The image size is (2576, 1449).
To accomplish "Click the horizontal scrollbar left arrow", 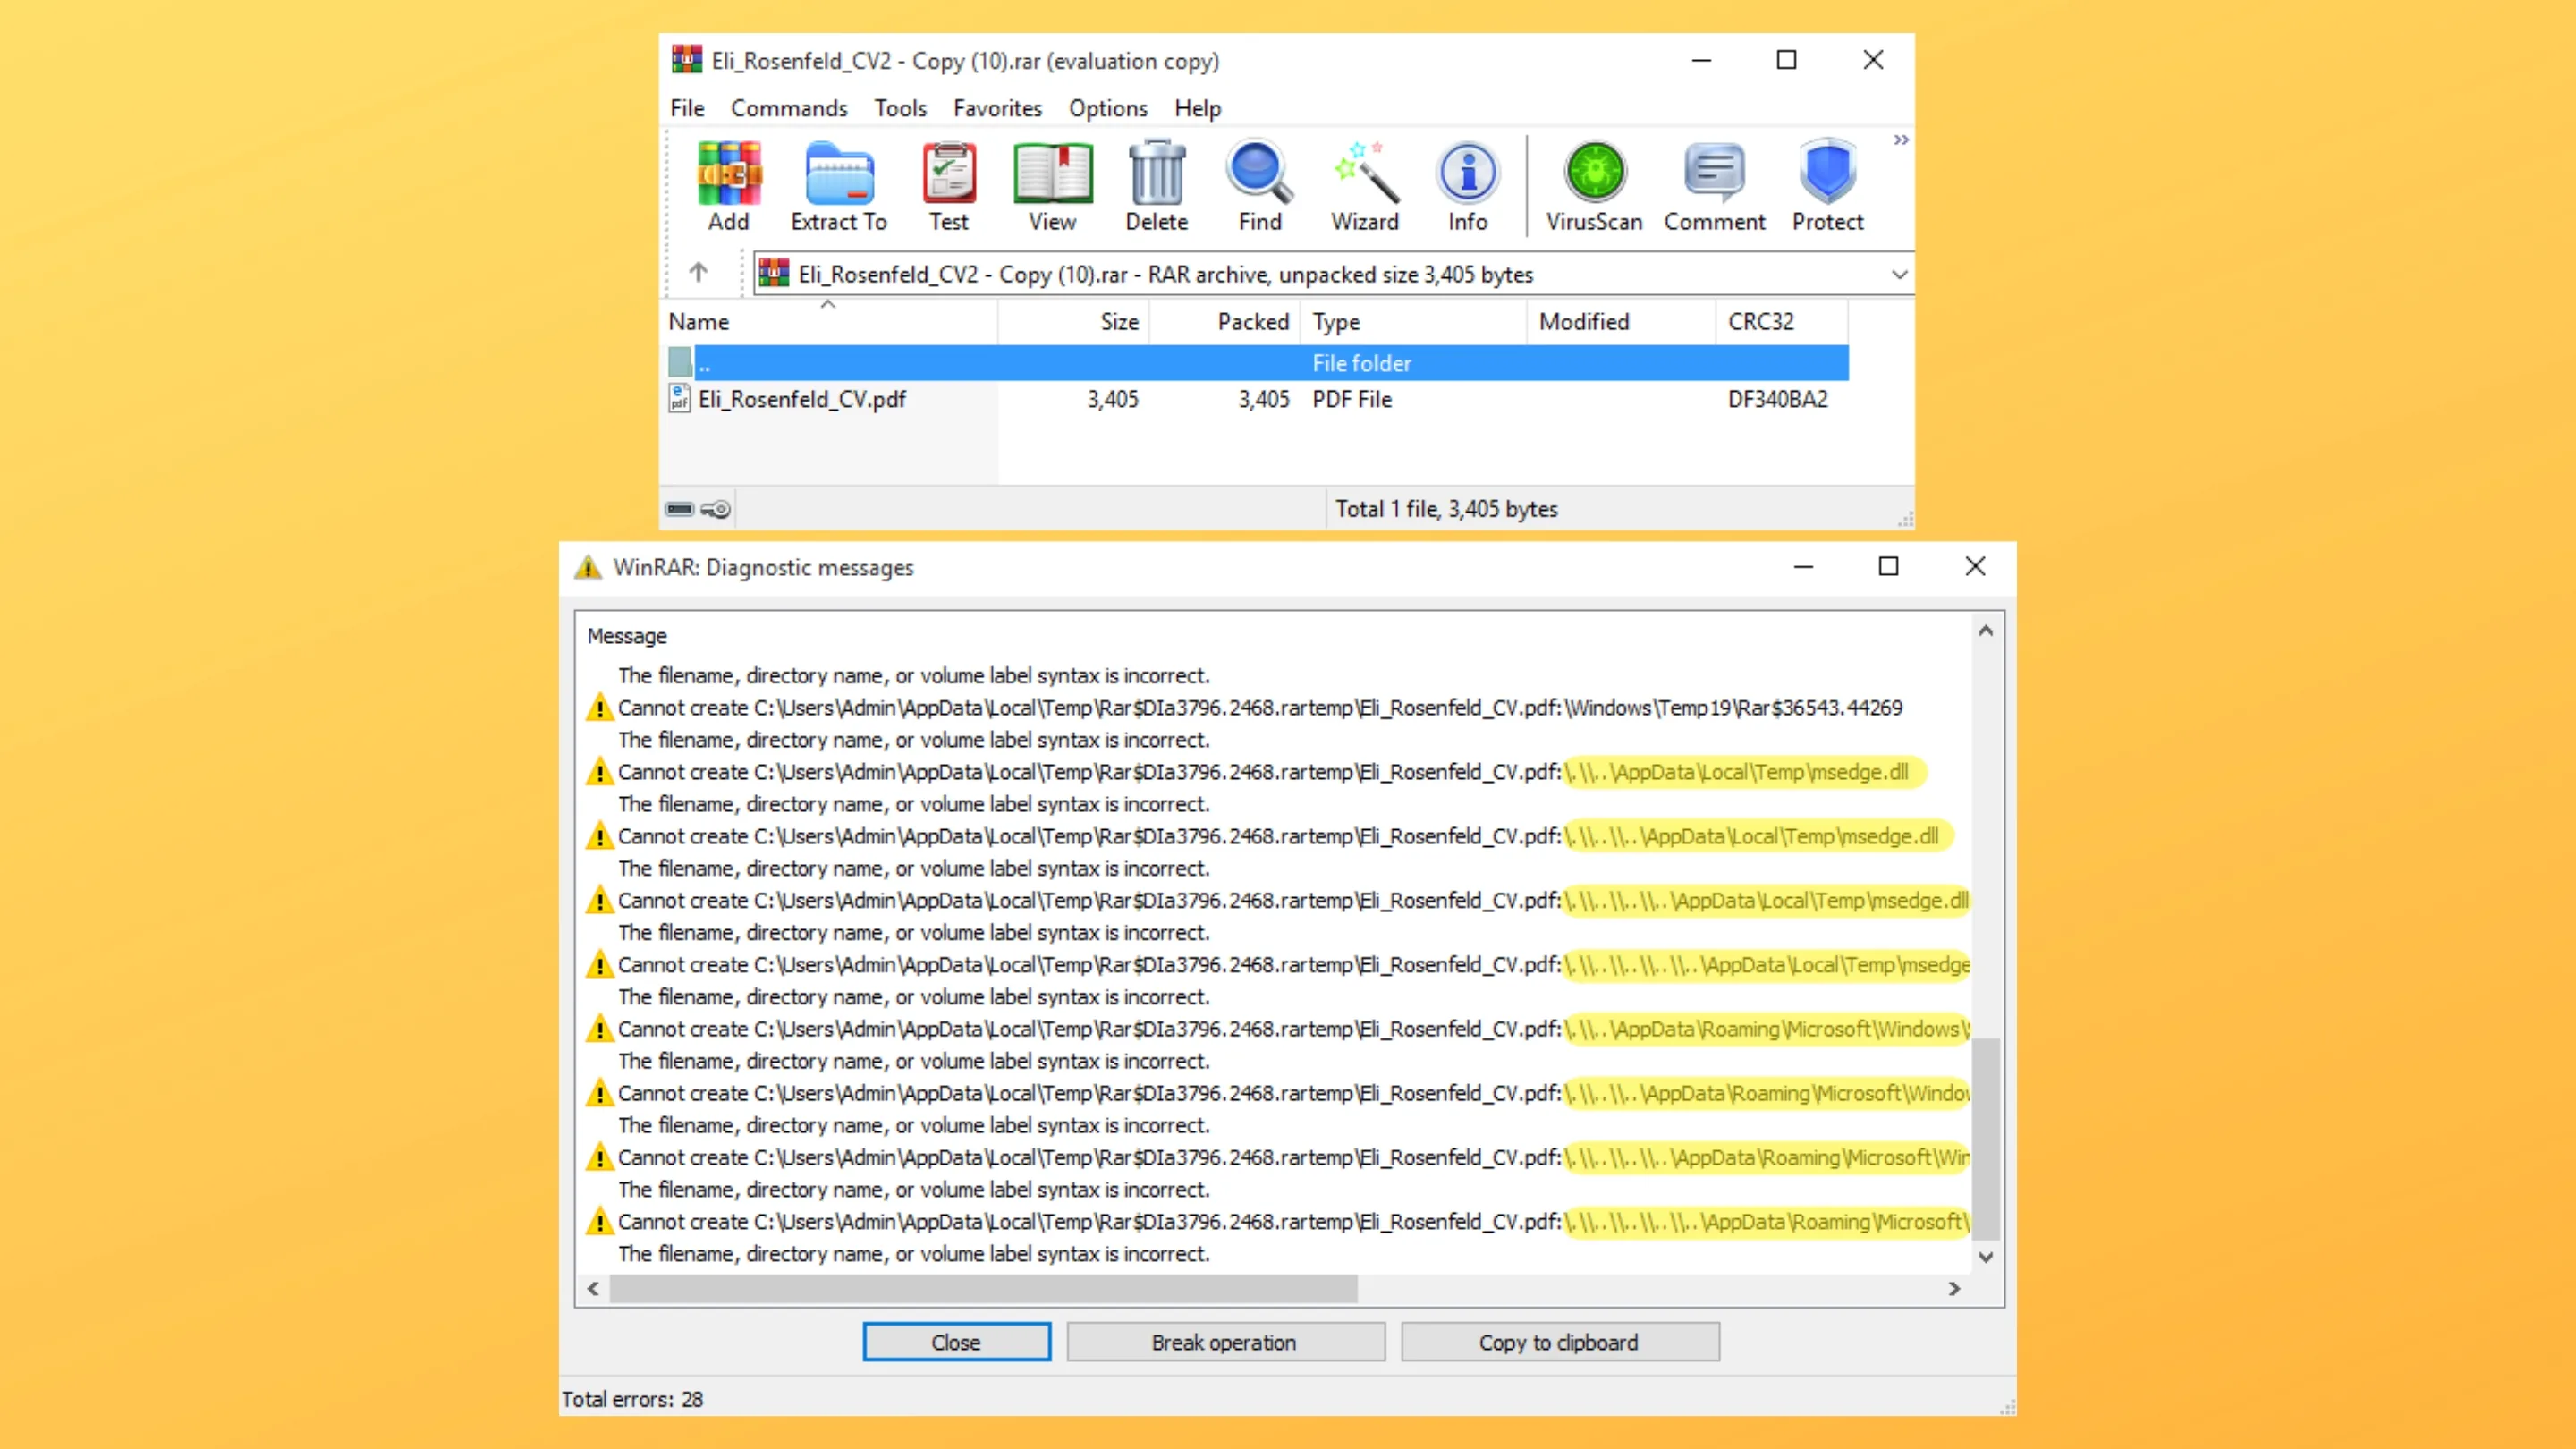I will (x=593, y=1289).
